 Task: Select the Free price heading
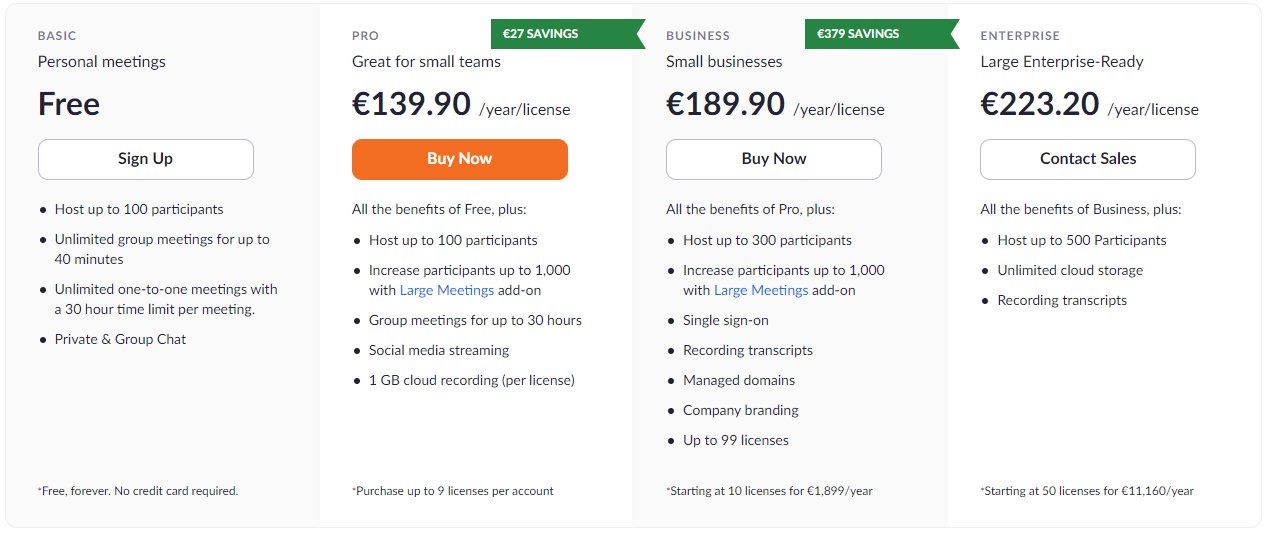click(x=69, y=104)
